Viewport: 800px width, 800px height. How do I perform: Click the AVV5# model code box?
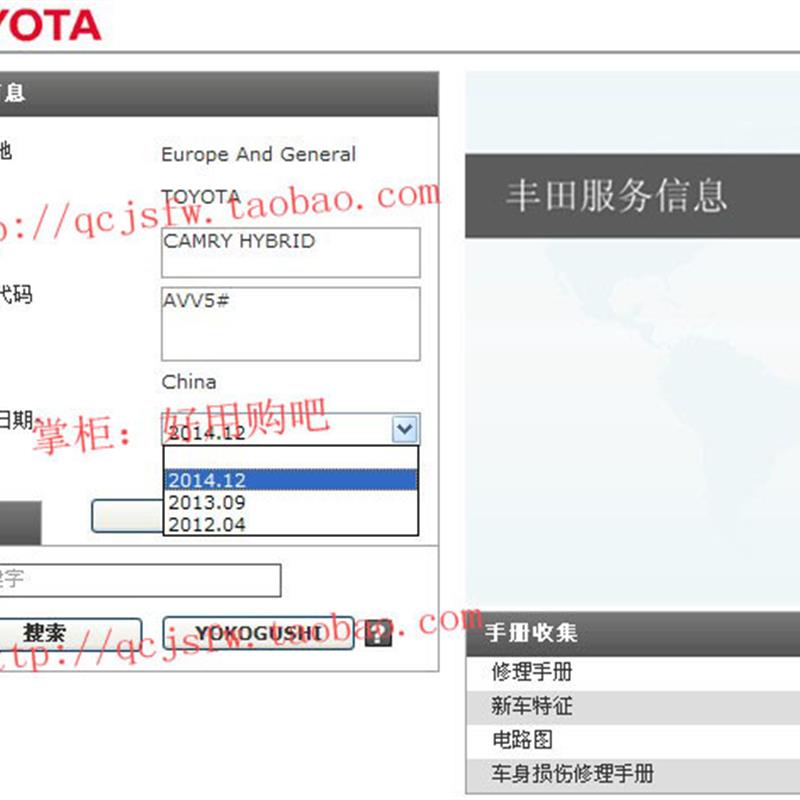291,323
